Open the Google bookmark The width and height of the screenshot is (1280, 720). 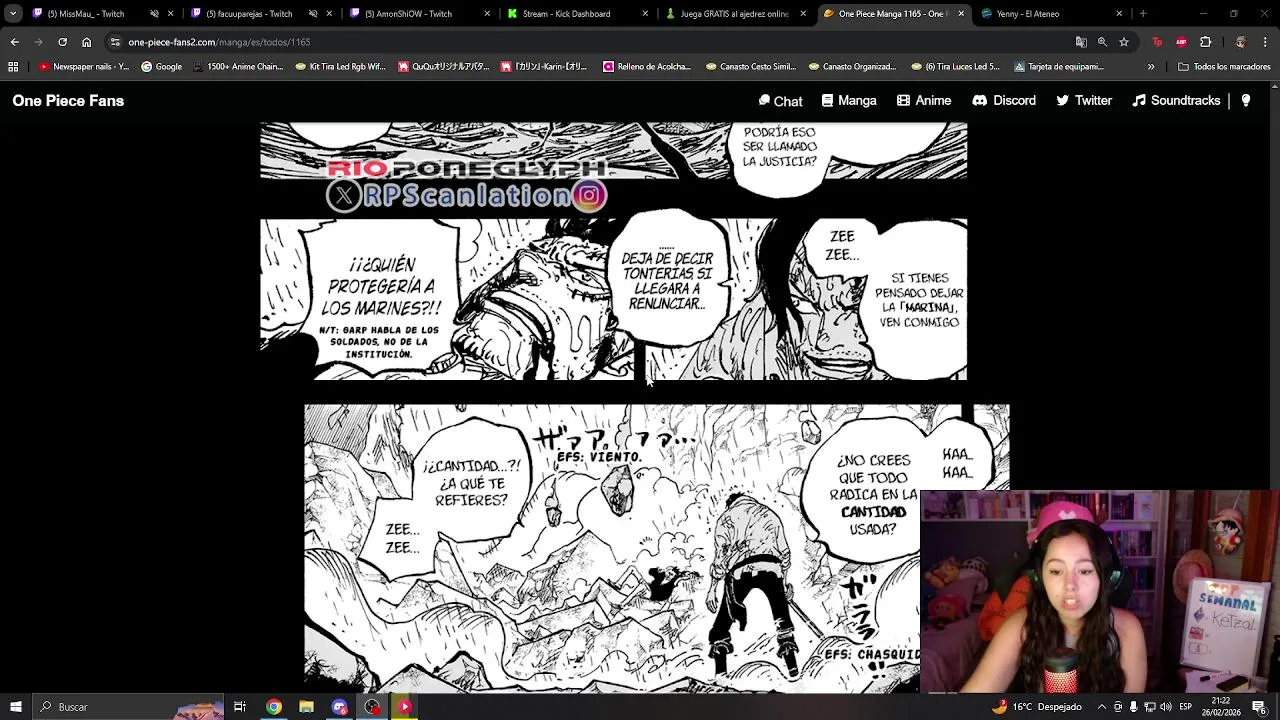point(161,67)
